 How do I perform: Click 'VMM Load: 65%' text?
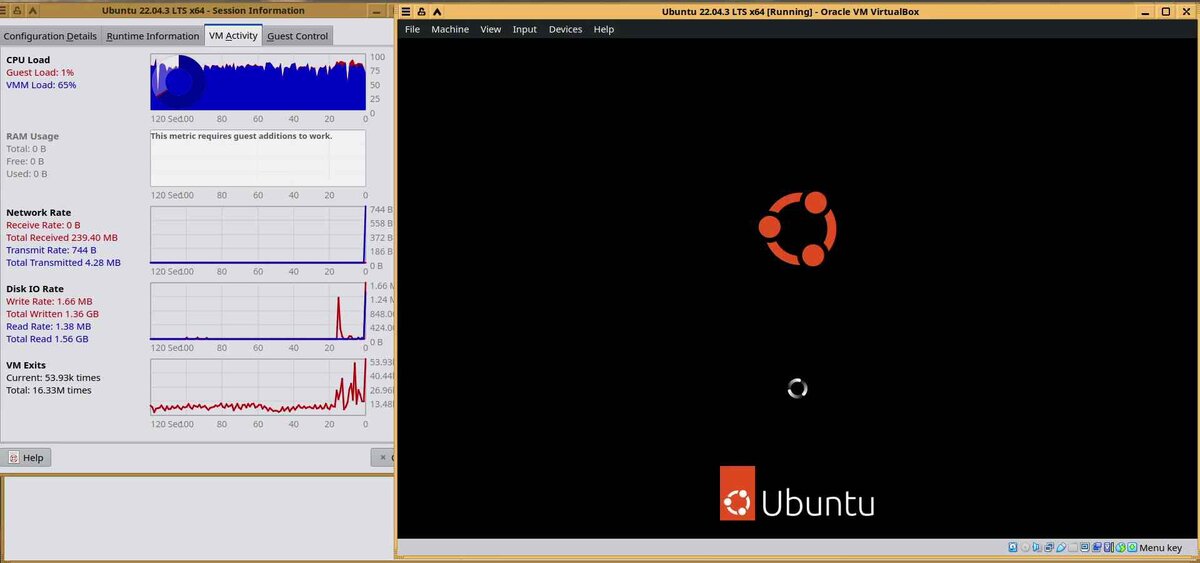[x=41, y=85]
